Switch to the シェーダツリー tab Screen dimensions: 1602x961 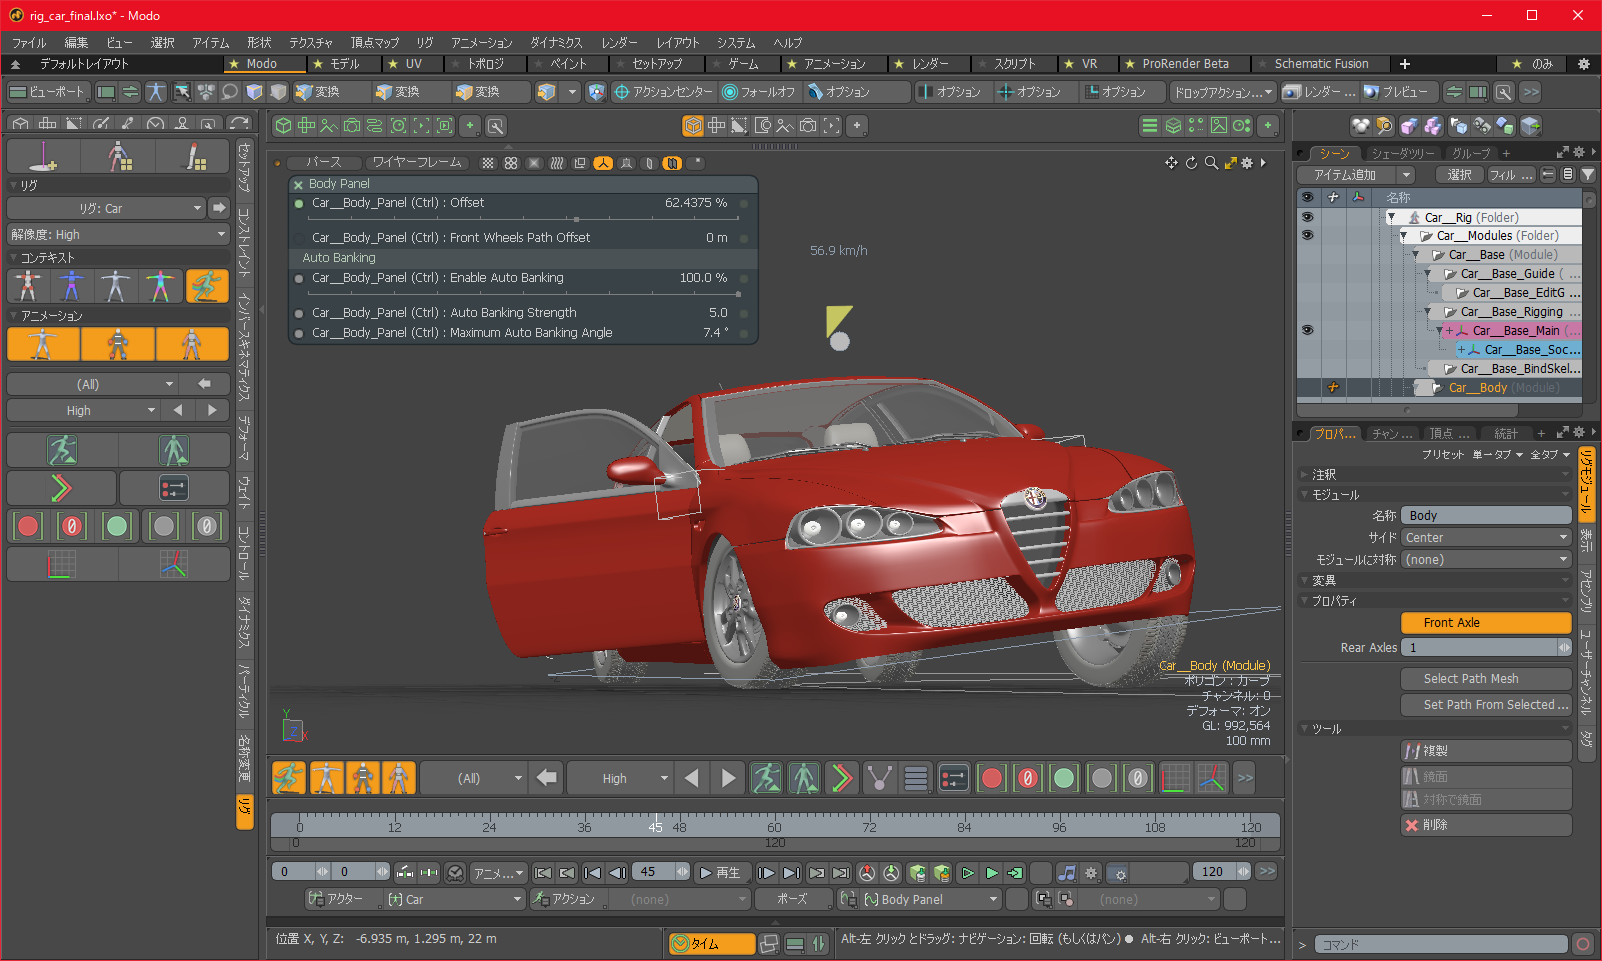(x=1402, y=153)
